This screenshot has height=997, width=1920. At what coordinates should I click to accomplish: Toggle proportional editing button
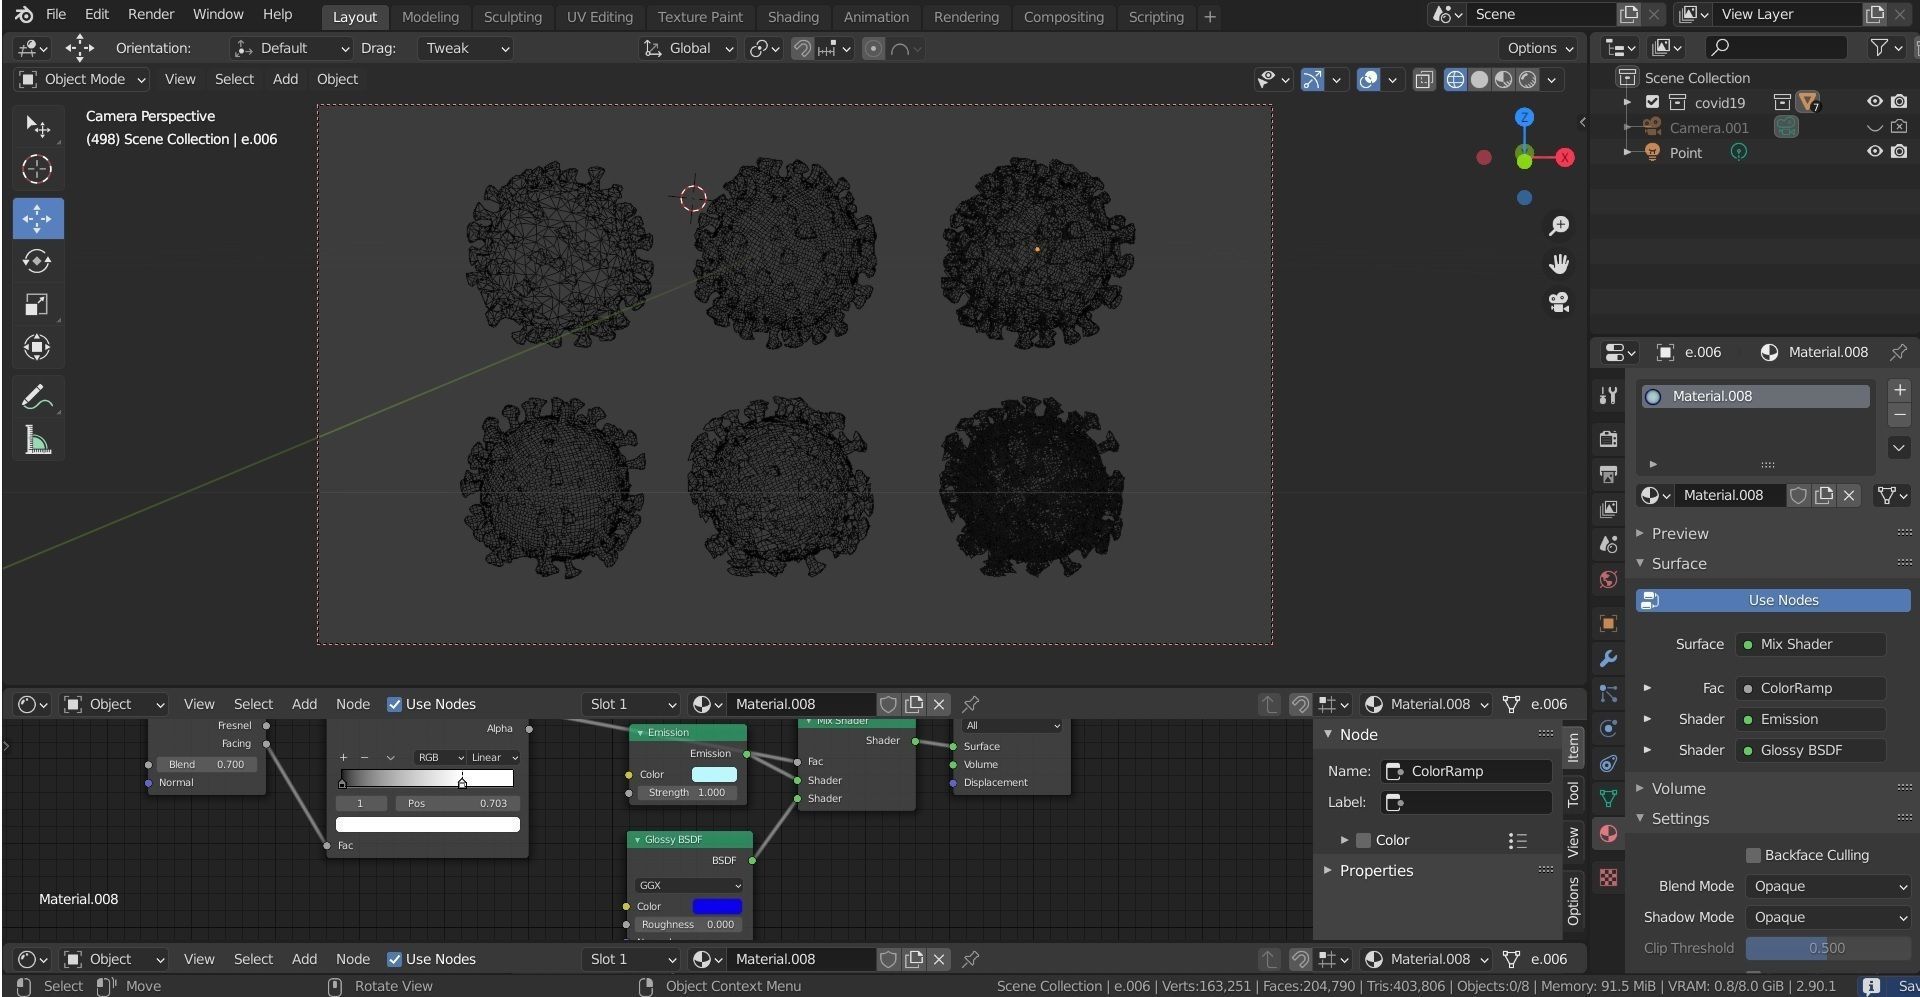pyautogui.click(x=873, y=48)
